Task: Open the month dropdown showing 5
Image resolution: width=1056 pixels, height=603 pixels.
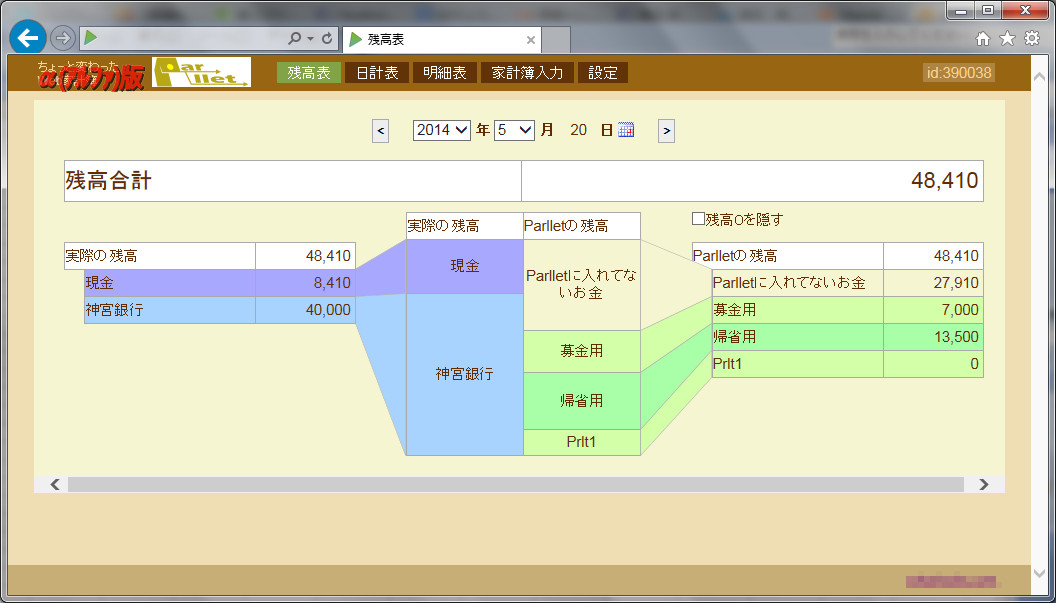Action: (513, 129)
